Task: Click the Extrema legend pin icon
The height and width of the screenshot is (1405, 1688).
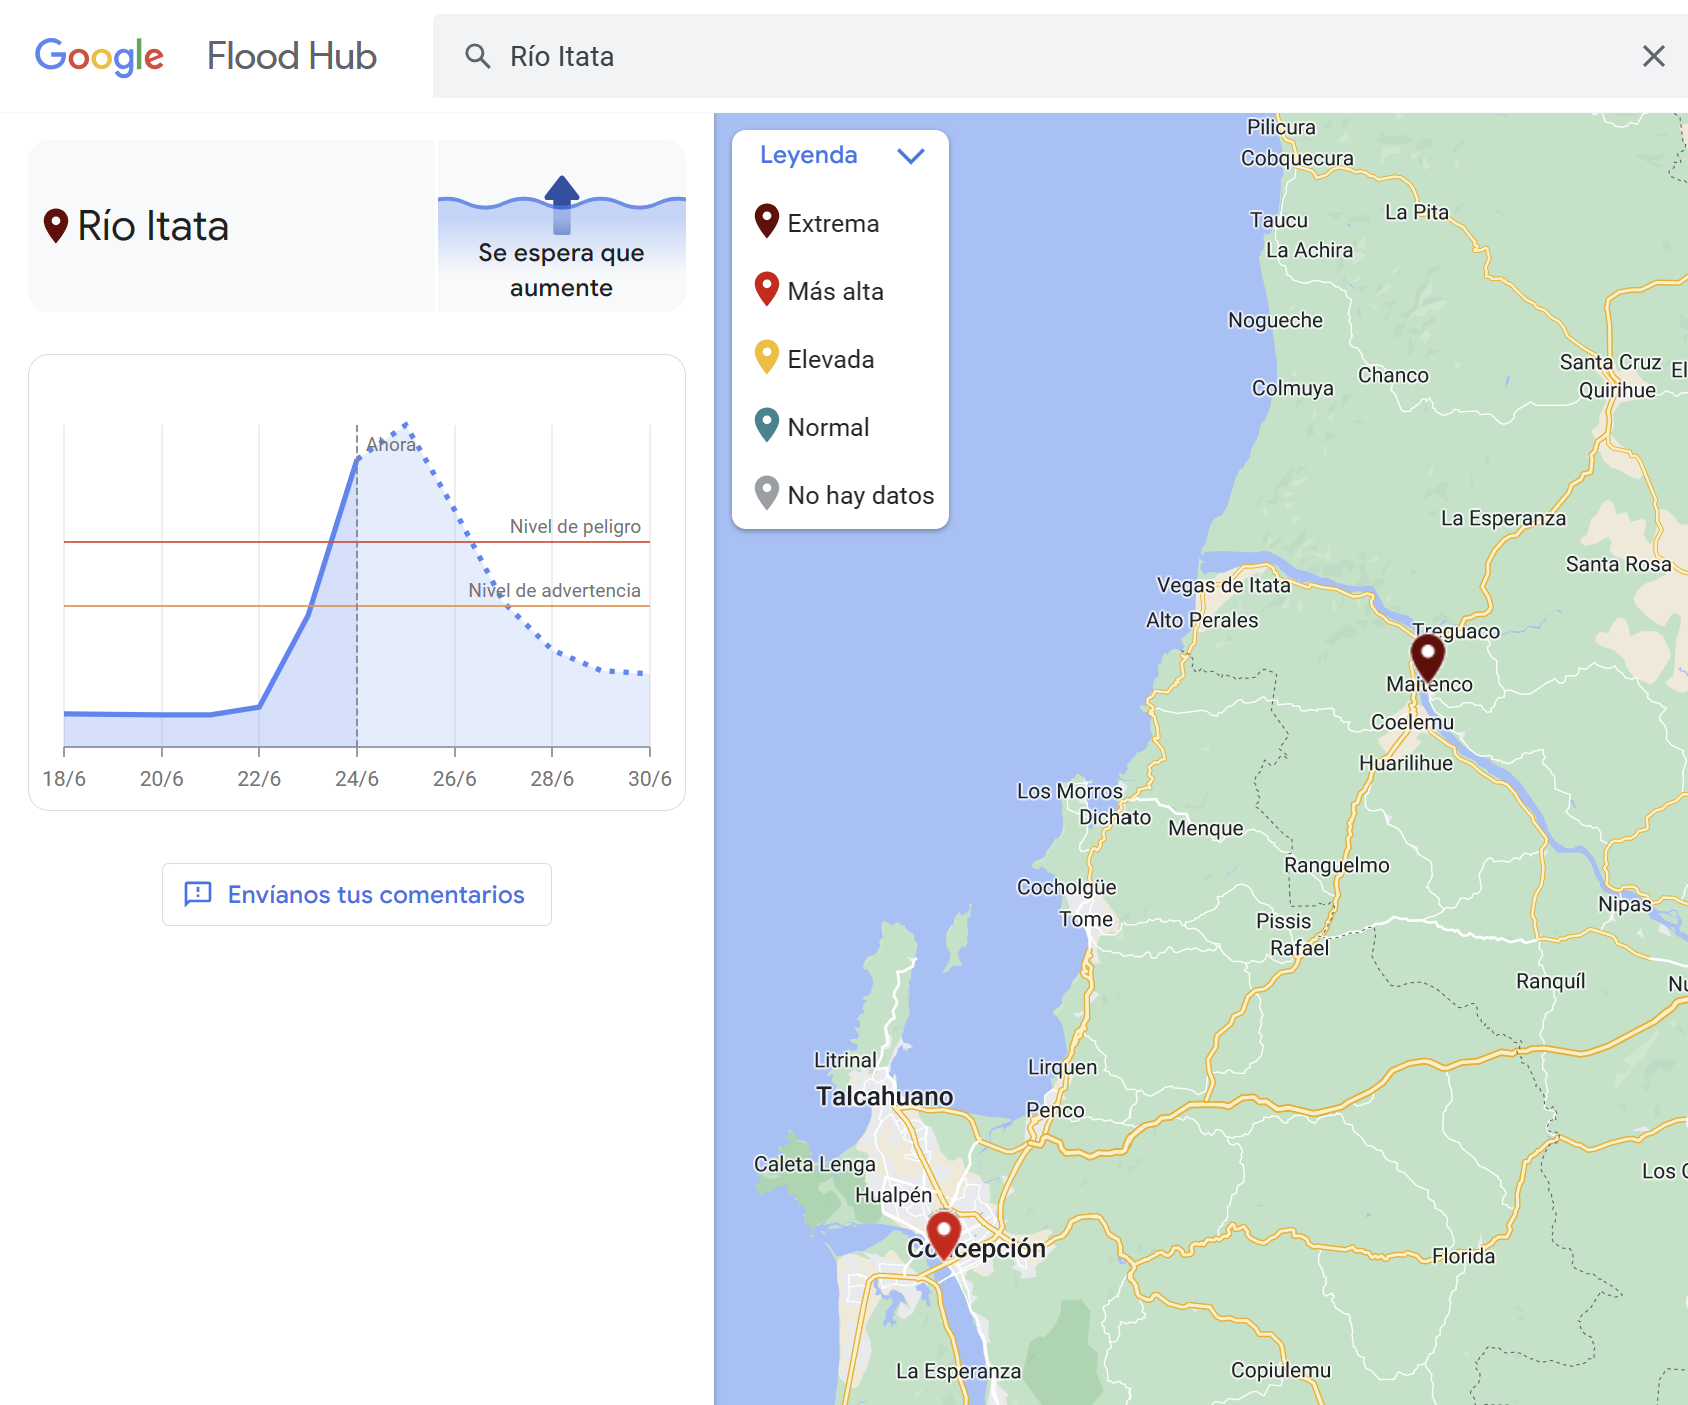Action: point(766,221)
